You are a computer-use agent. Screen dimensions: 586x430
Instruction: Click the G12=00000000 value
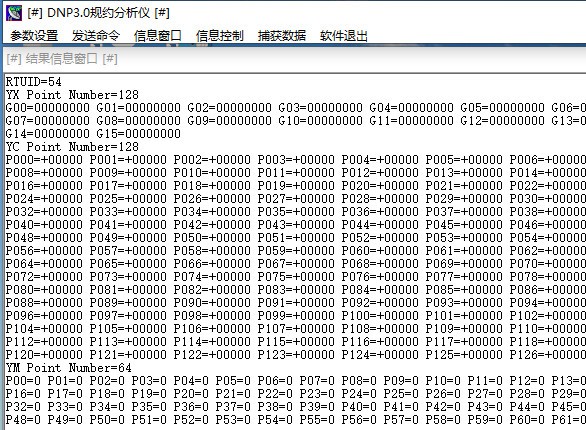502,121
